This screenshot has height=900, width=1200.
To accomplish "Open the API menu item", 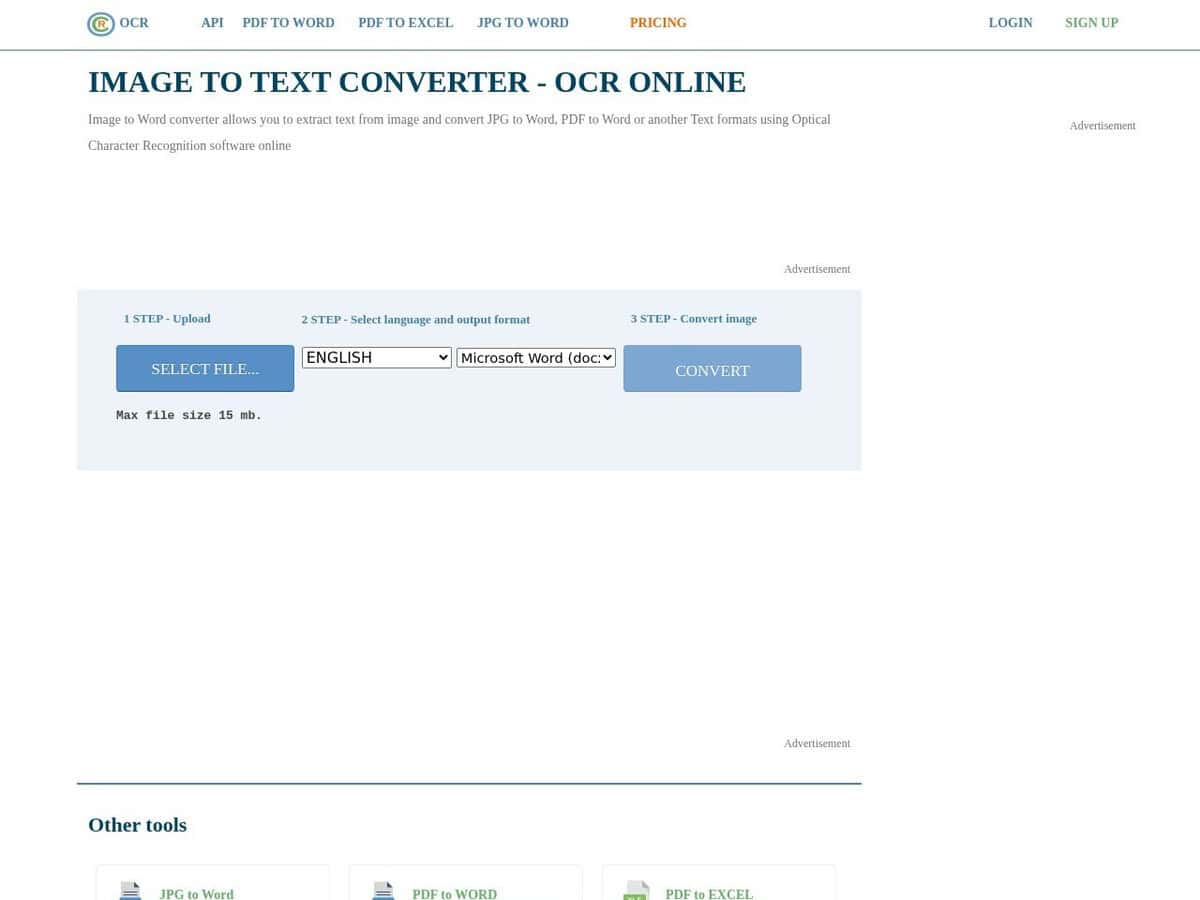I will click(x=212, y=22).
